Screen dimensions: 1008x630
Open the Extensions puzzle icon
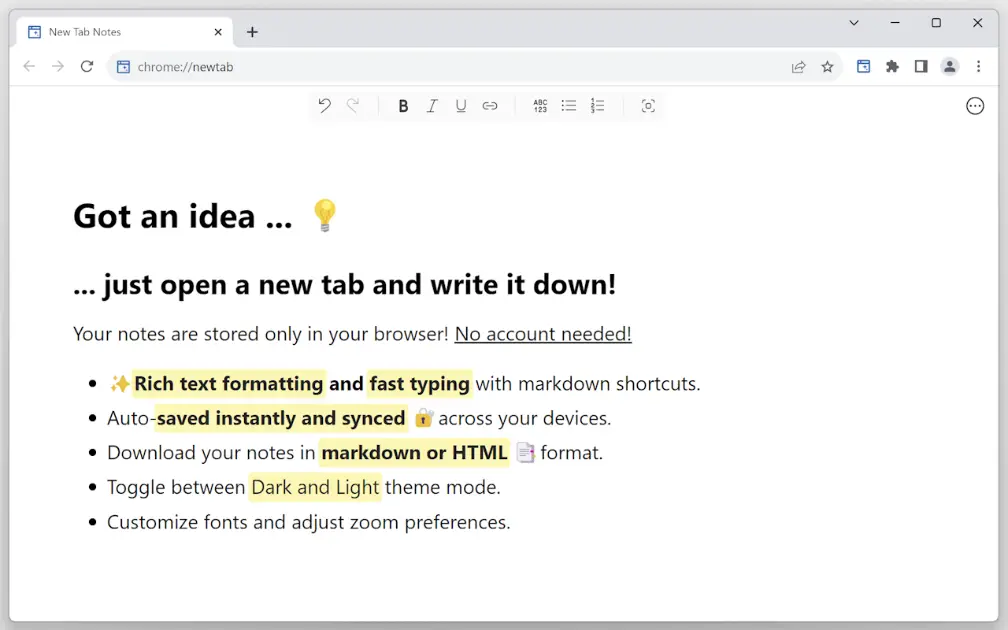[892, 66]
